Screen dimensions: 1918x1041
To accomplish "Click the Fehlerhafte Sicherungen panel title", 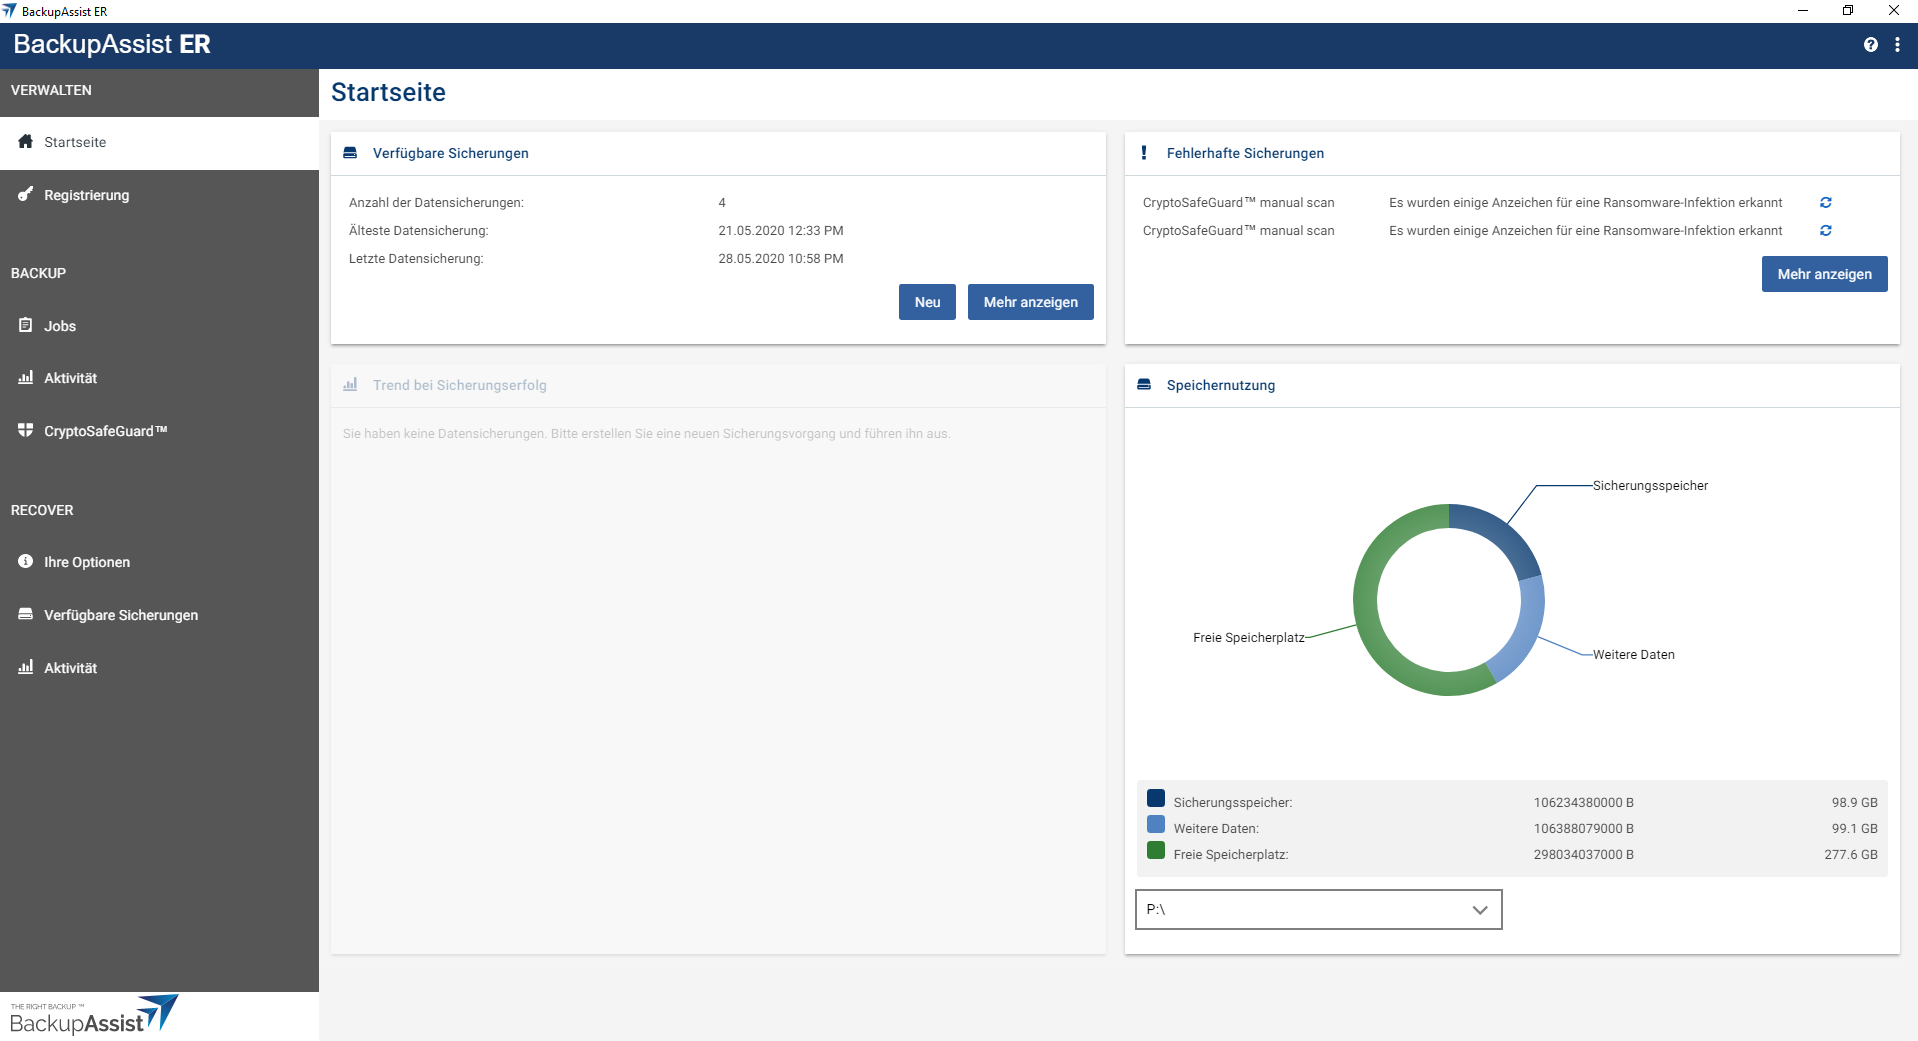I will pyautogui.click(x=1245, y=153).
